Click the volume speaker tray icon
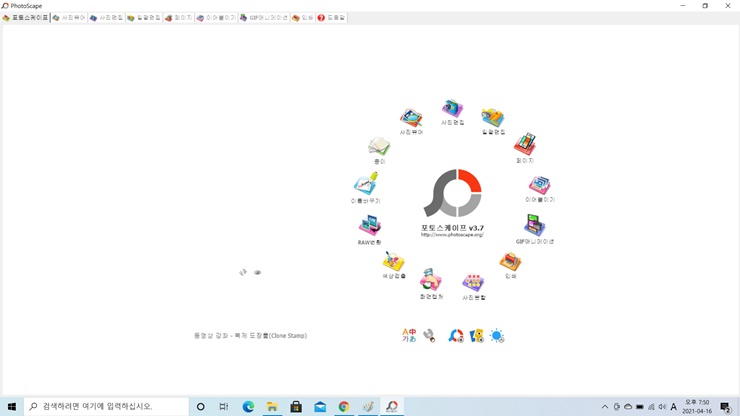Viewport: 740px width, 416px height. click(662, 407)
